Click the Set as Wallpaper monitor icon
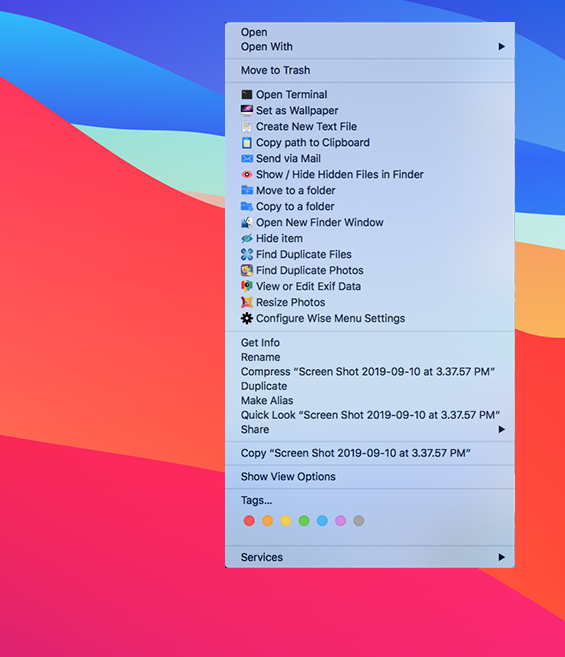This screenshot has width=565, height=657. click(247, 111)
